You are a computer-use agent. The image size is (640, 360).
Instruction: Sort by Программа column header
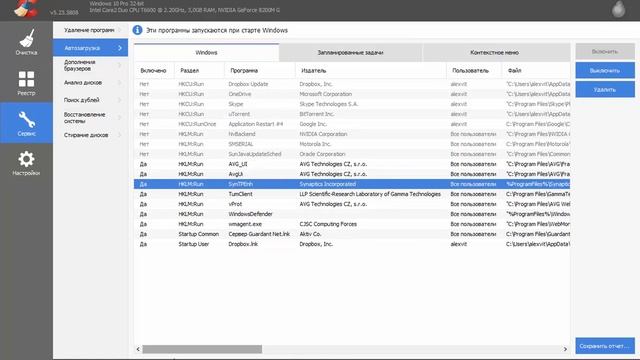260,71
